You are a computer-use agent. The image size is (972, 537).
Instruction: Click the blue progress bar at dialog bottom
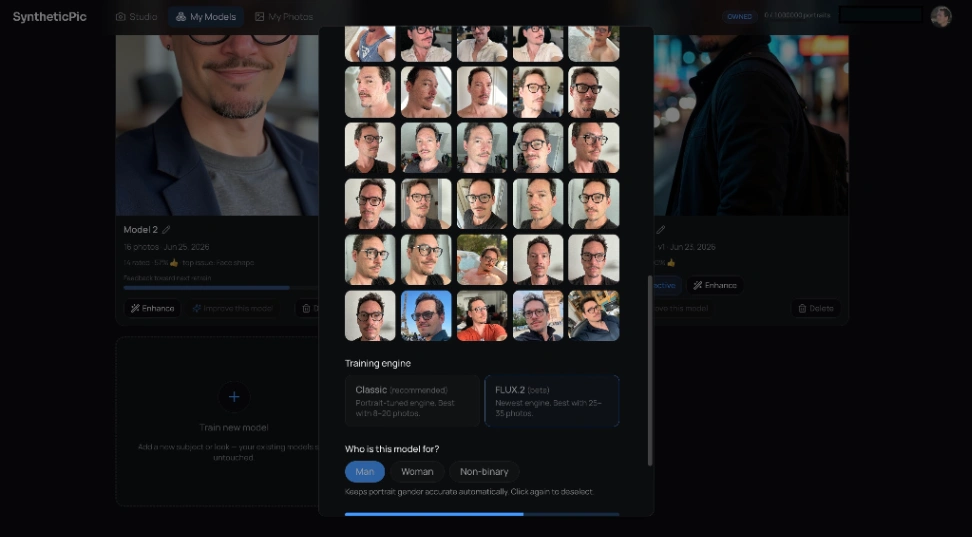482,514
